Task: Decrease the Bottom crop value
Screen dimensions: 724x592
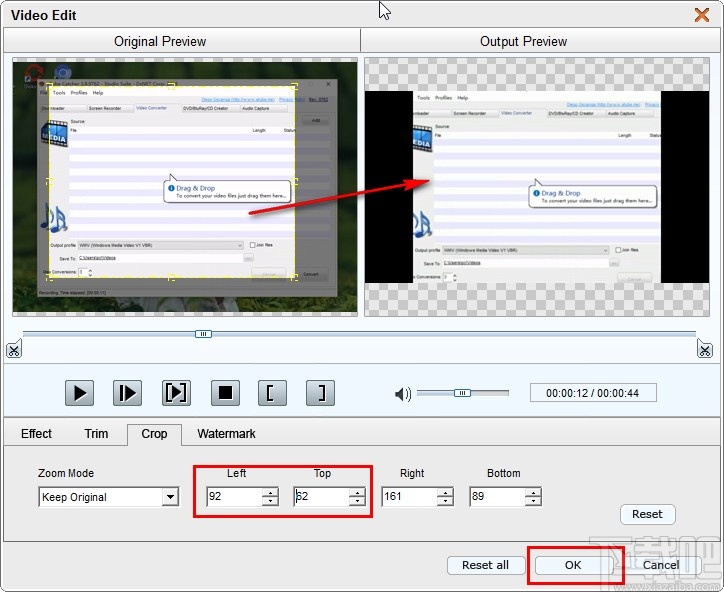Action: tap(533, 501)
